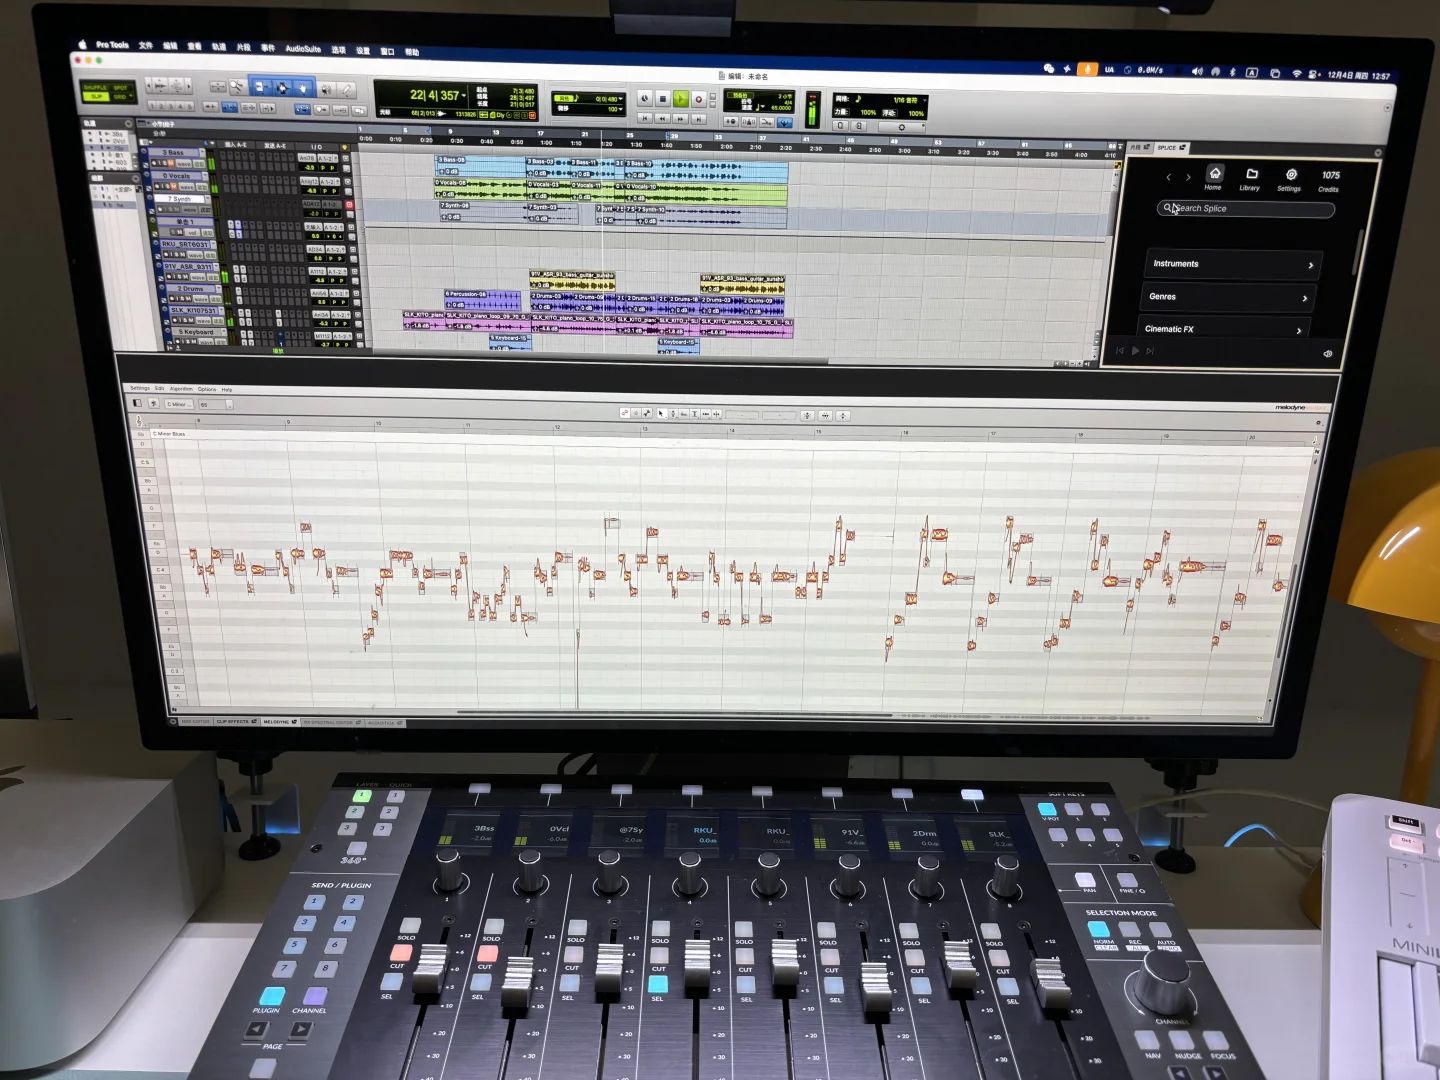
Task: Click Splice previous sample button
Action: click(x=1120, y=351)
